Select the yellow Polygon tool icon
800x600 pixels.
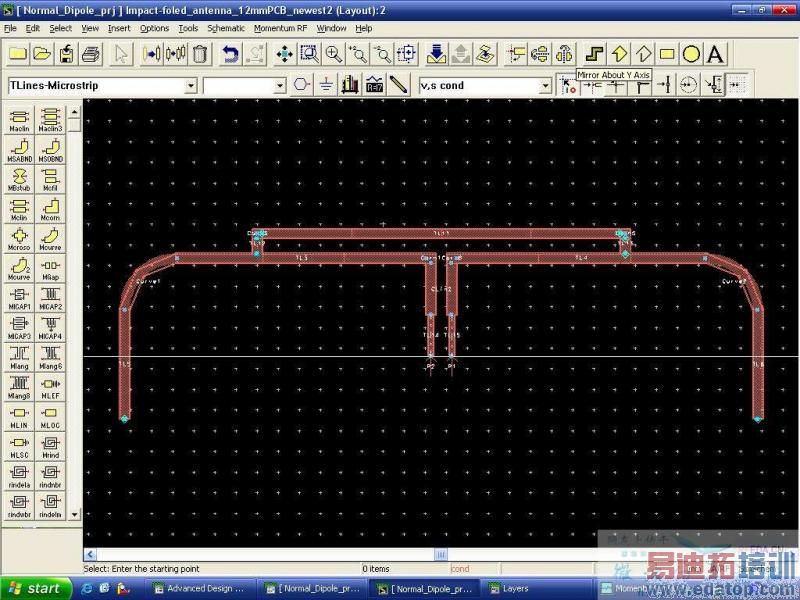tap(619, 54)
